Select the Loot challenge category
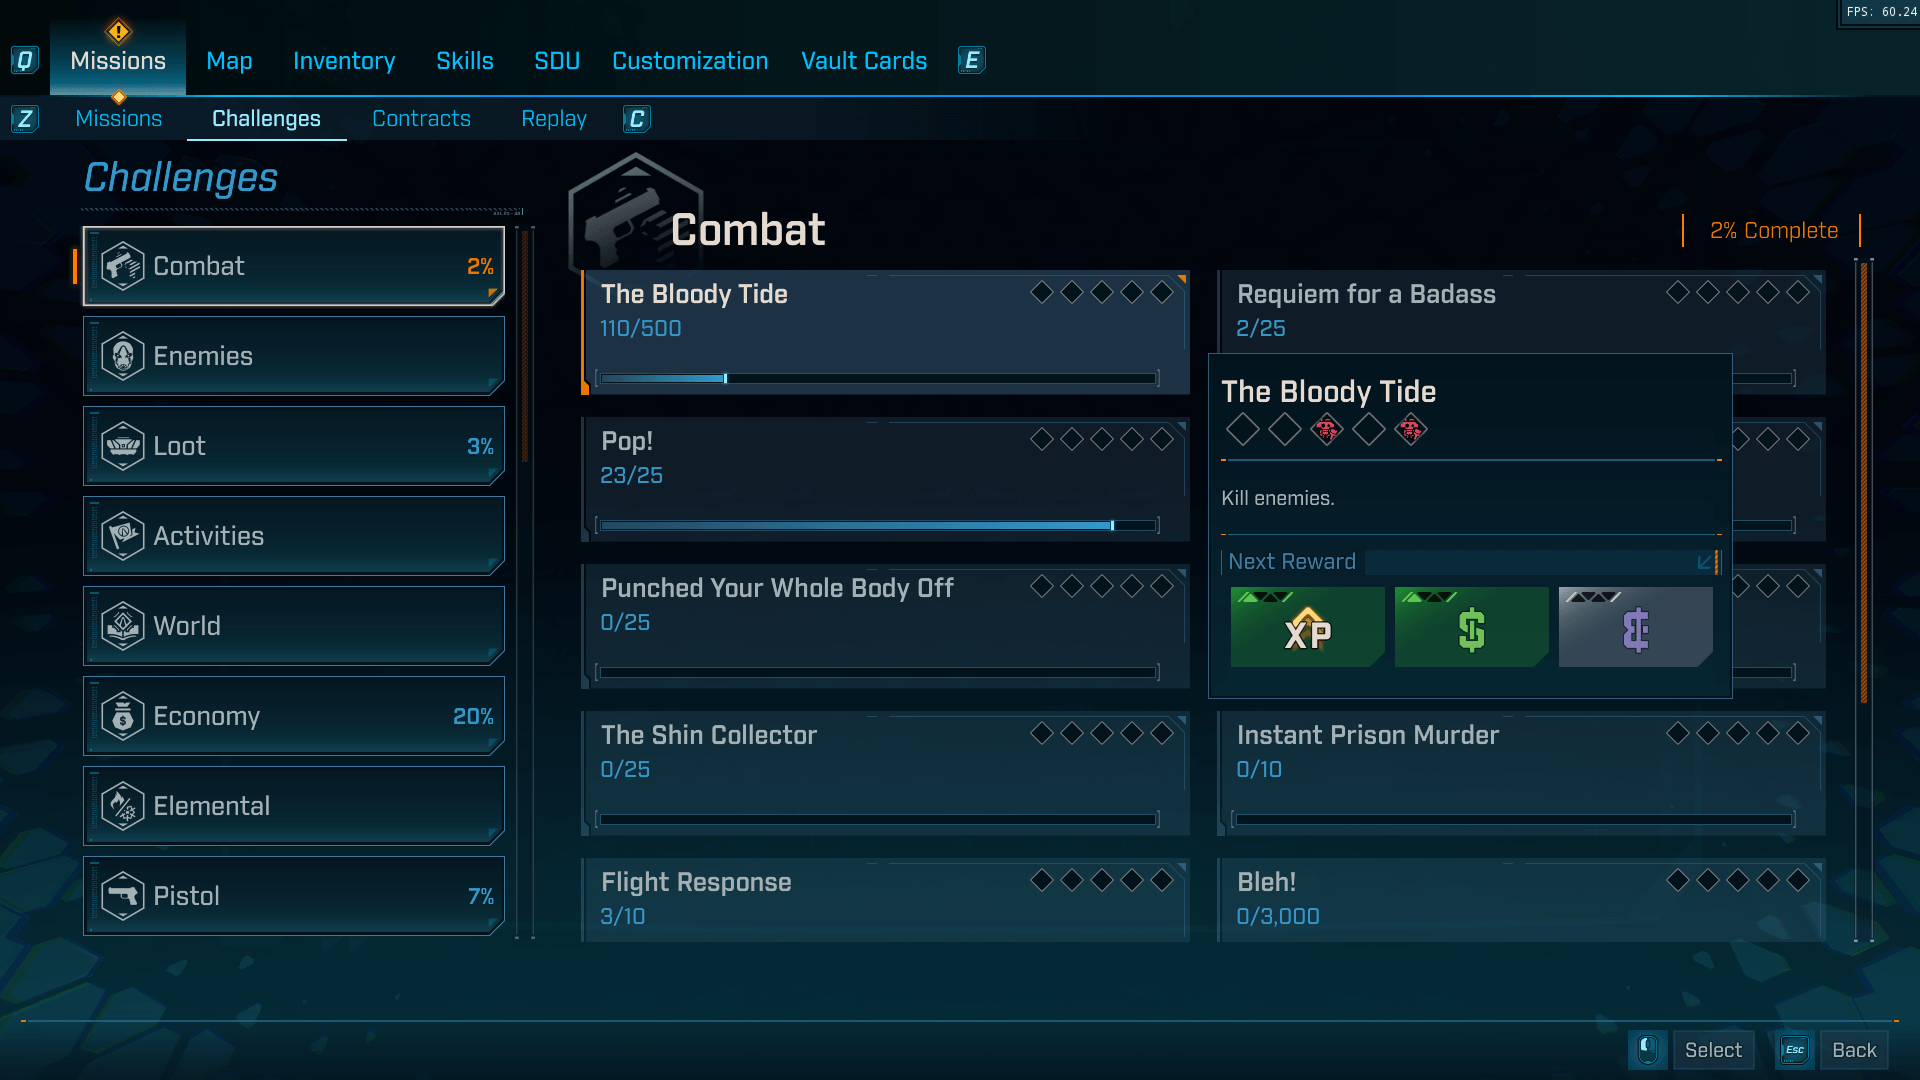The width and height of the screenshot is (1920, 1080). tap(294, 446)
